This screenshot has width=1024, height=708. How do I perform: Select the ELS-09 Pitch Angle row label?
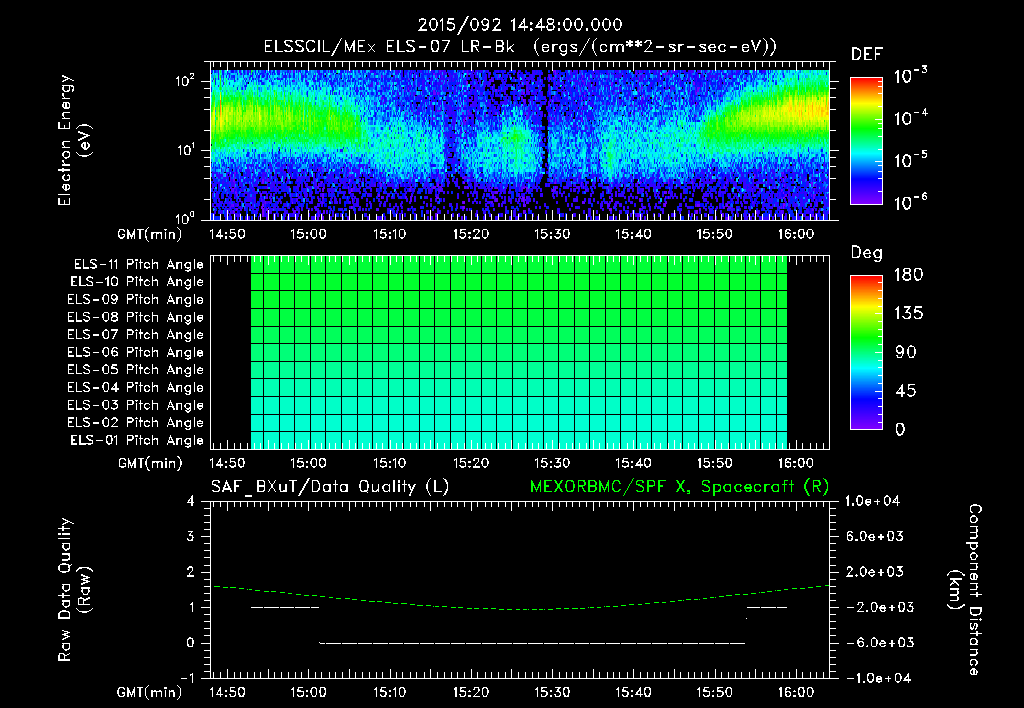pos(136,300)
